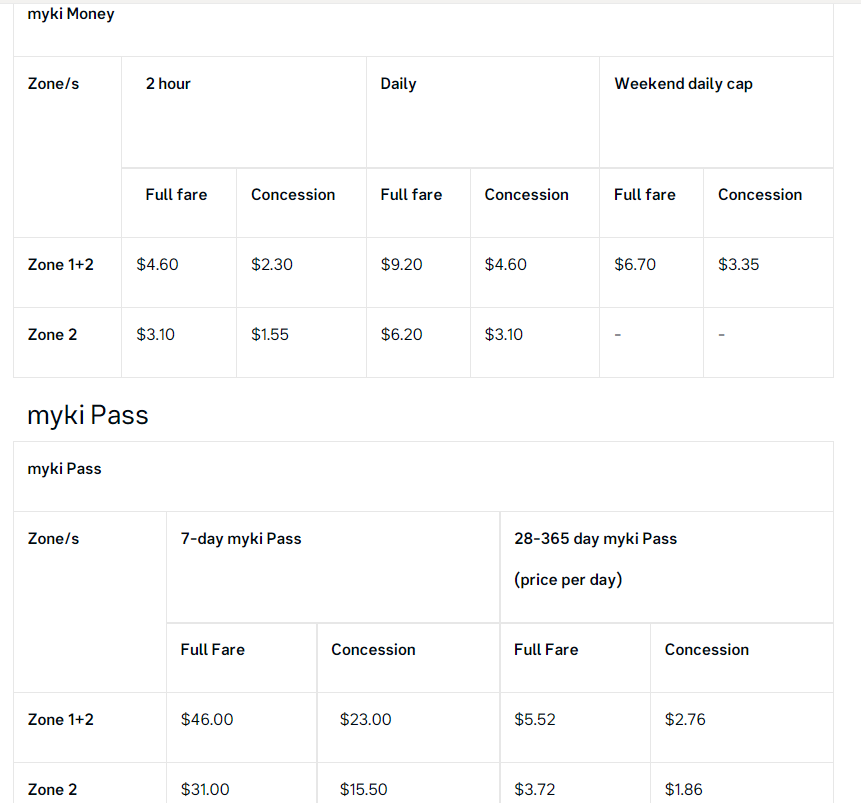Select the $46.00 7-day pass price
Screen dimensions: 861x803
point(207,720)
